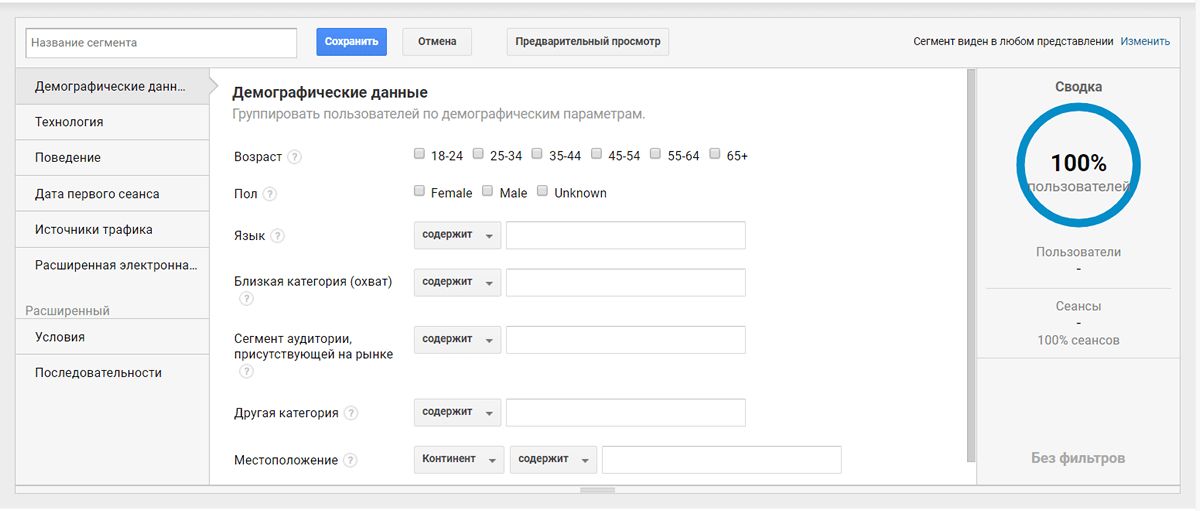The width and height of the screenshot is (1200, 511).
Task: Open the Континент location dropdown
Action: pos(457,459)
